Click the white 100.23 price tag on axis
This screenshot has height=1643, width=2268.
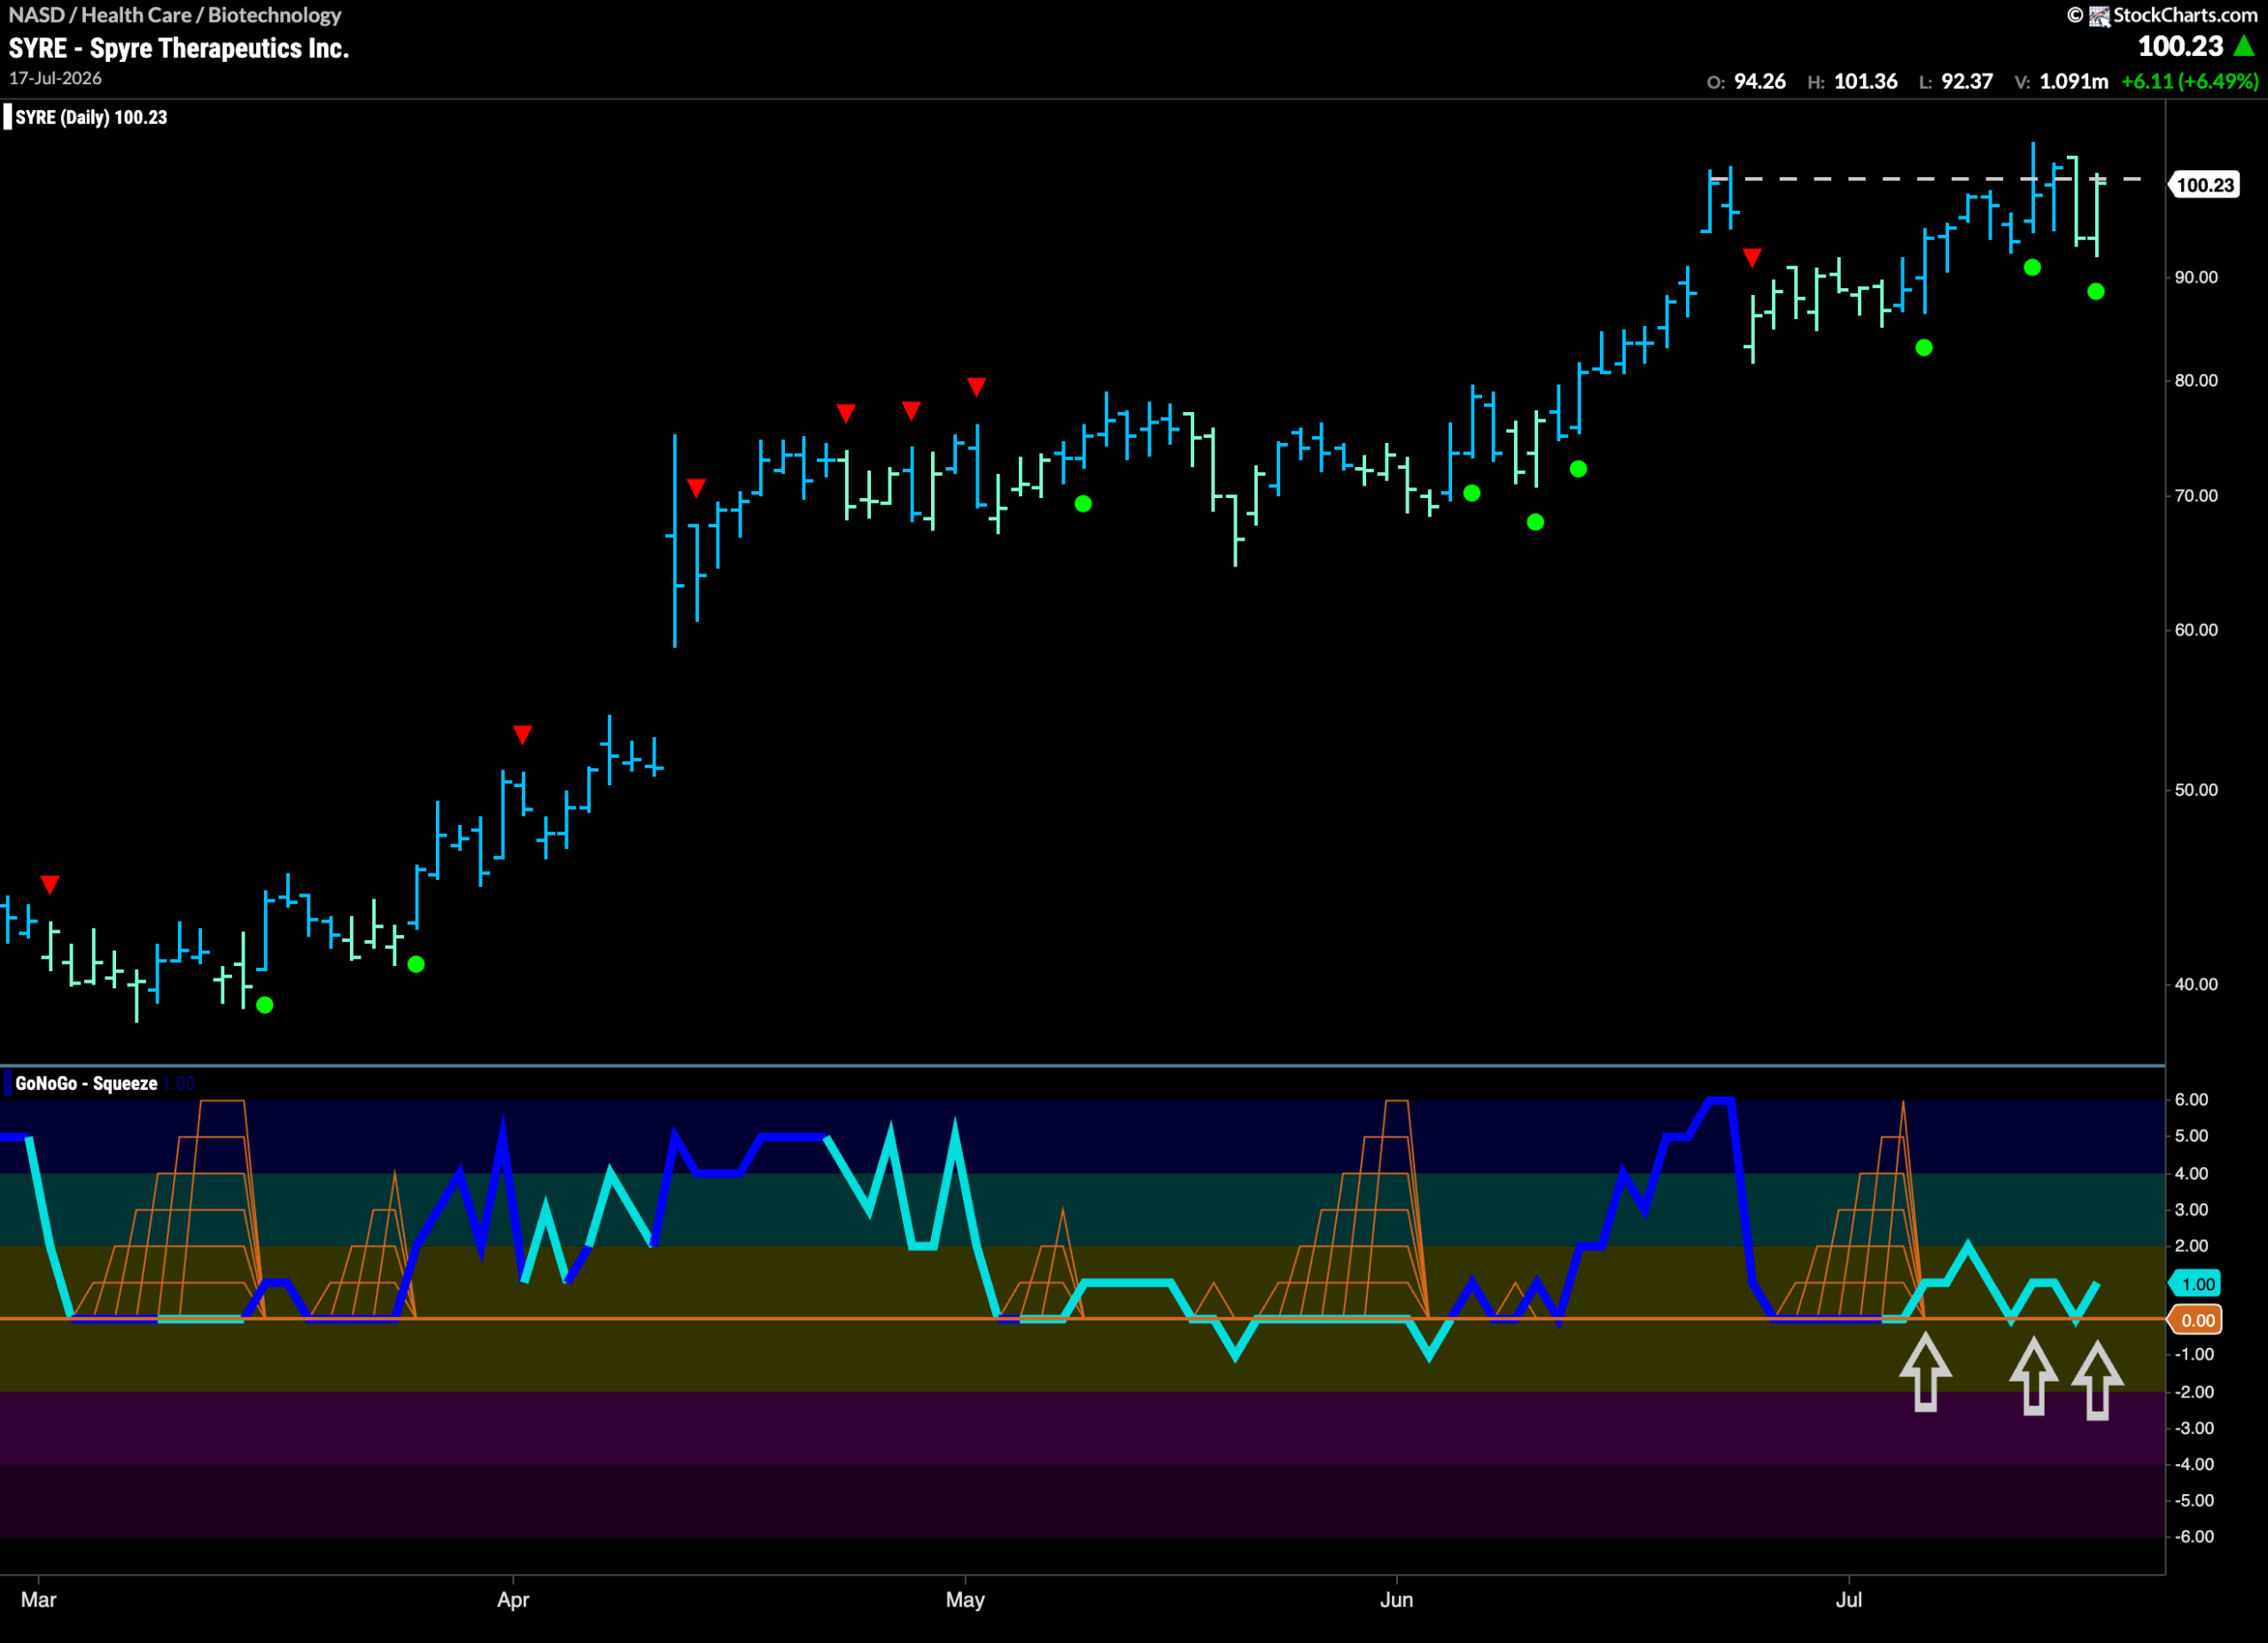2203,185
